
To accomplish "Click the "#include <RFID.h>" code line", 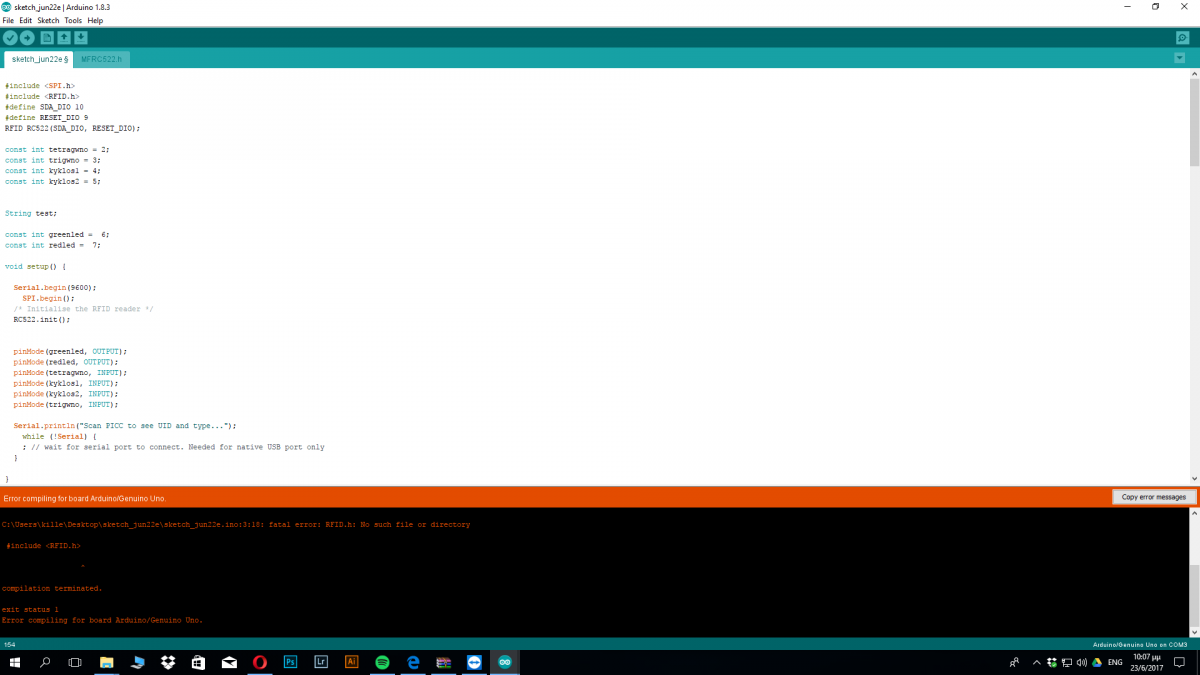I will click(42, 96).
